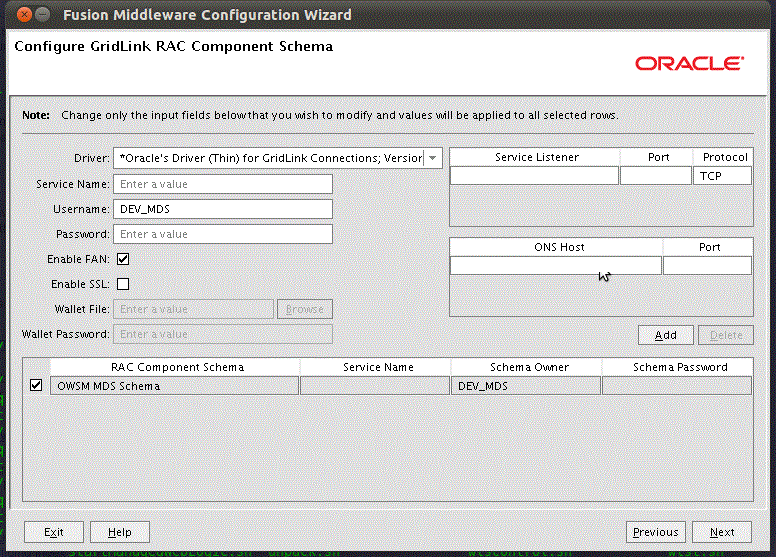This screenshot has width=776, height=557.
Task: Click the Password input field
Action: pyautogui.click(x=223, y=234)
